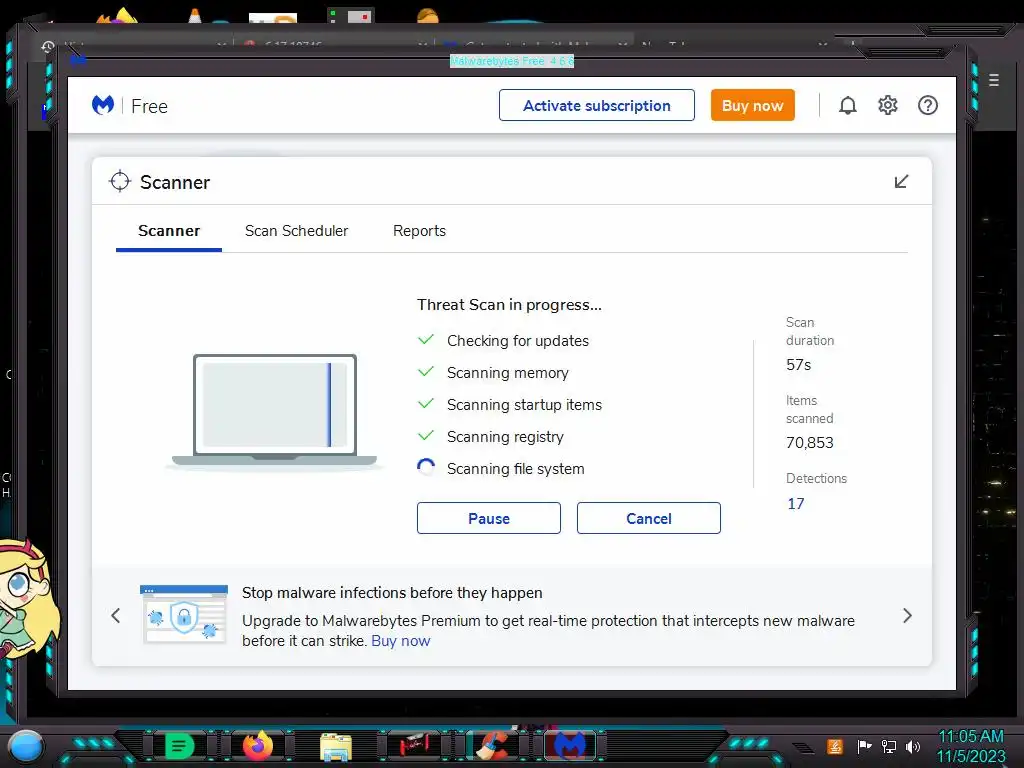Open the network tray icon
Viewport: 1024px width, 768px height.
click(889, 746)
